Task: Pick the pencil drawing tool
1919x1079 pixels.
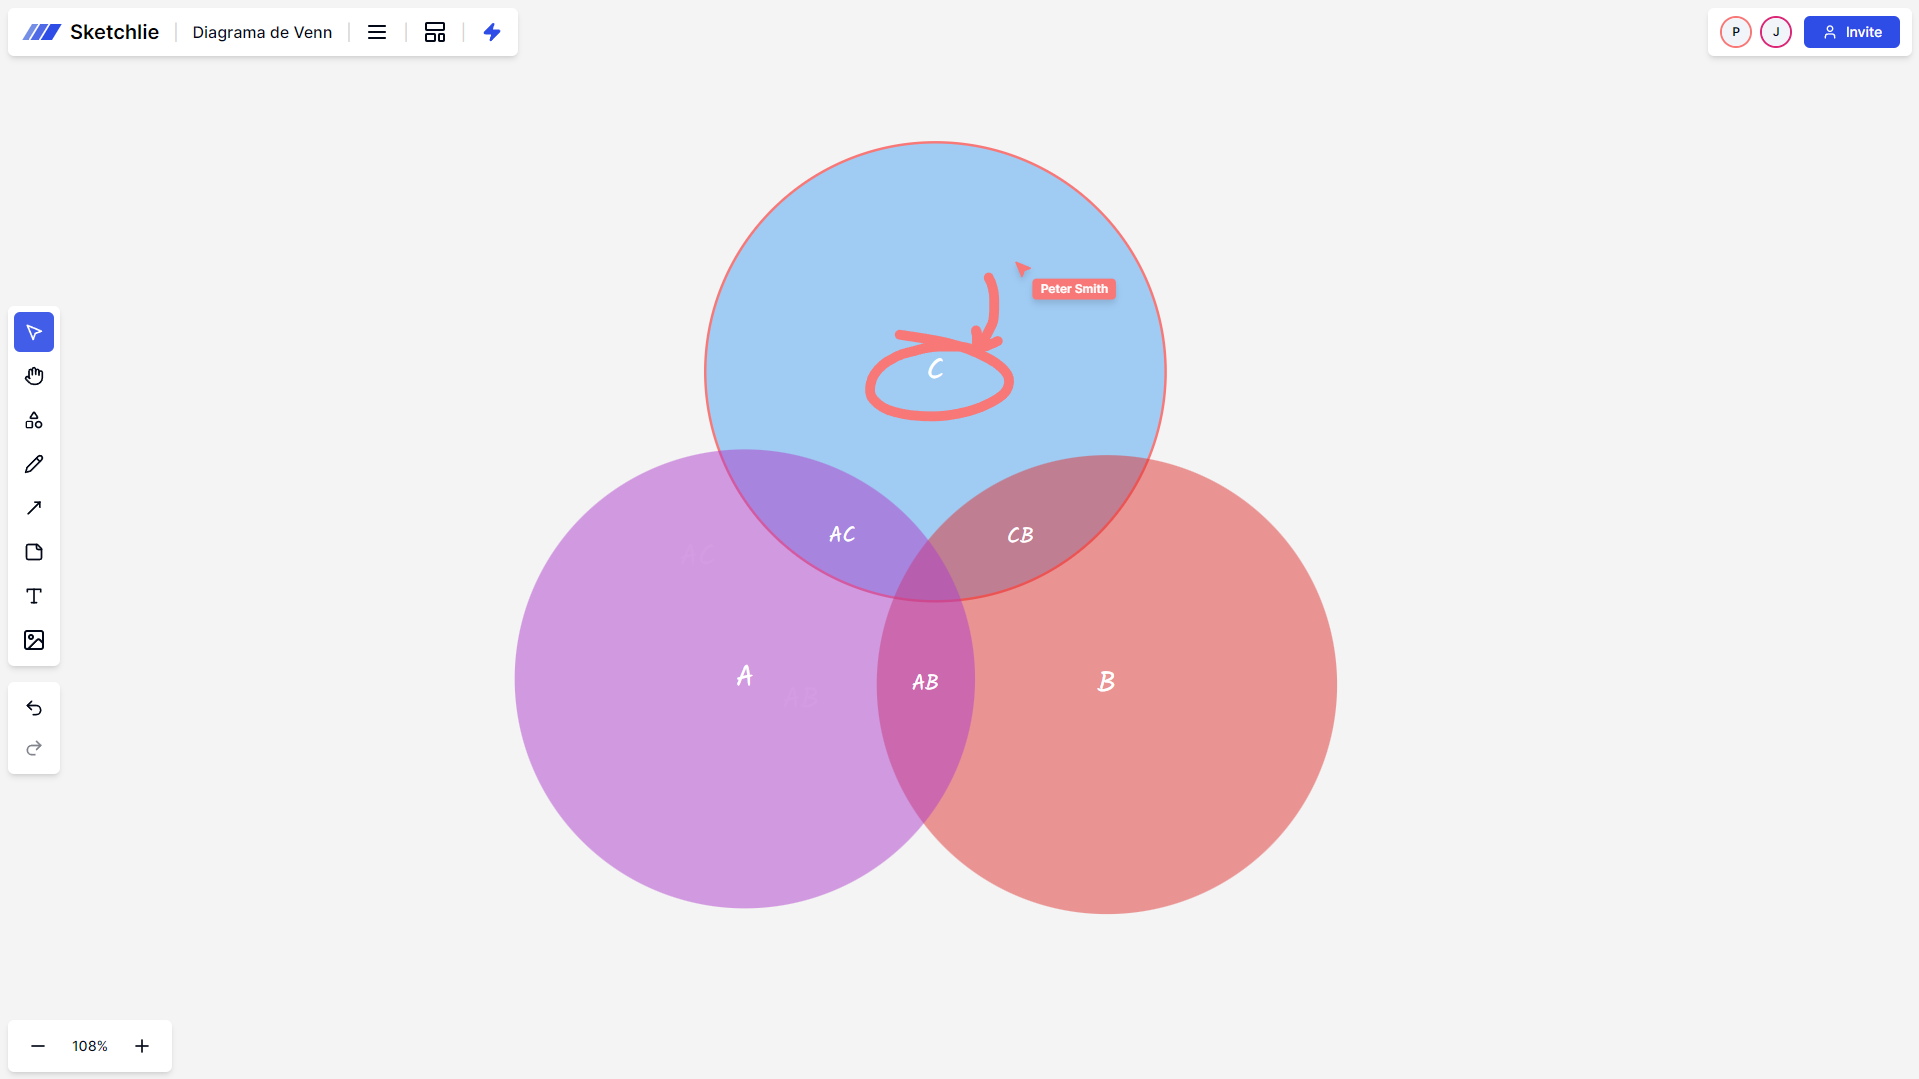Action: point(33,463)
